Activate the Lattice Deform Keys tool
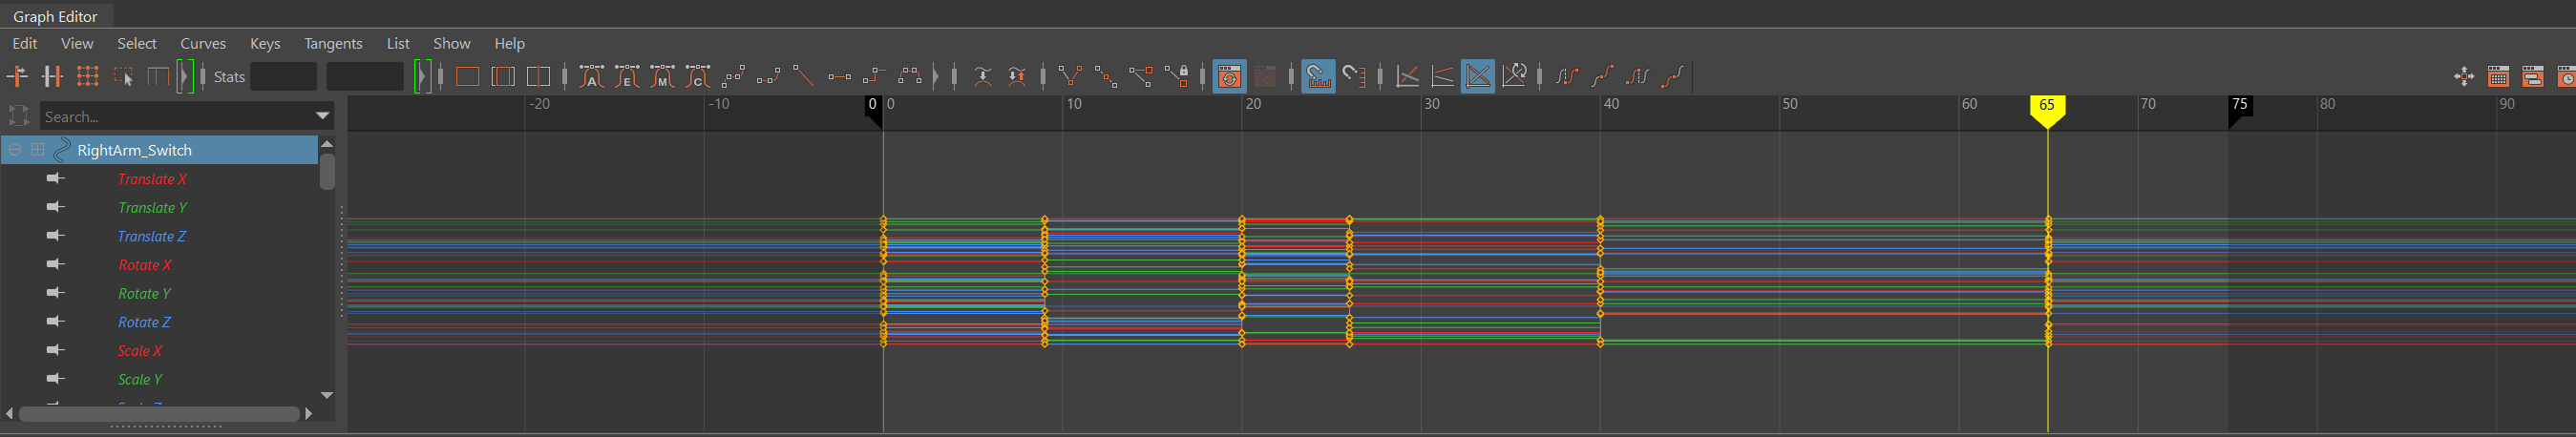The image size is (2576, 437). point(87,76)
